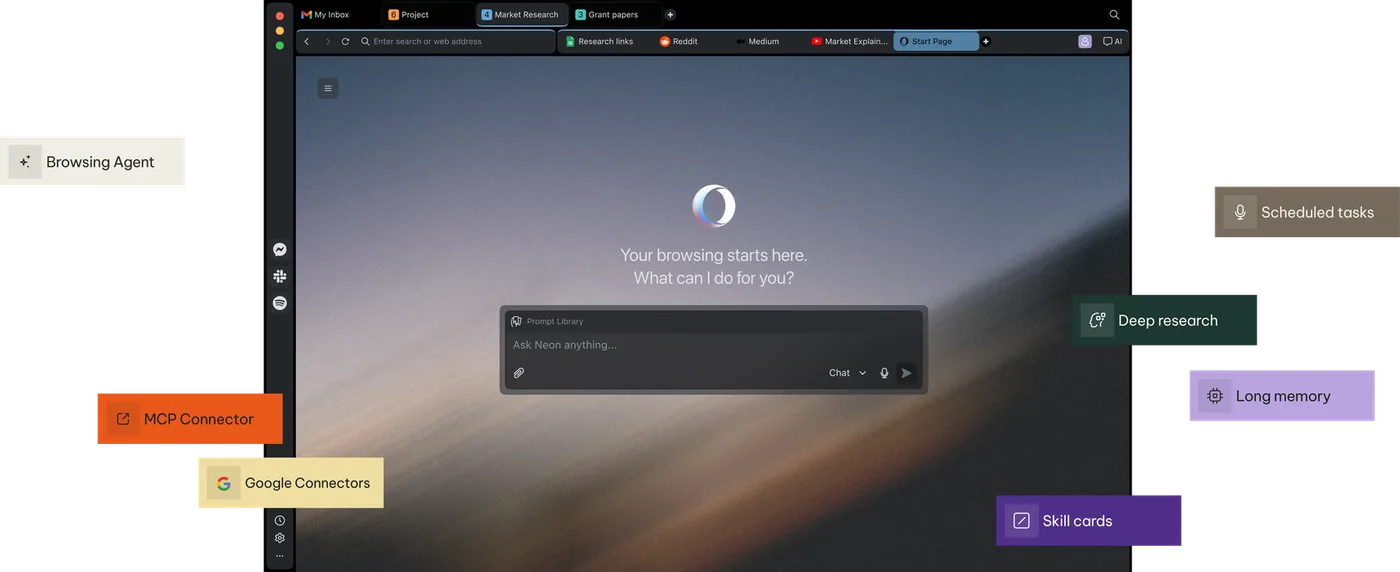Add a new tab next to Start Page
1400x572 pixels.
pyautogui.click(x=986, y=41)
